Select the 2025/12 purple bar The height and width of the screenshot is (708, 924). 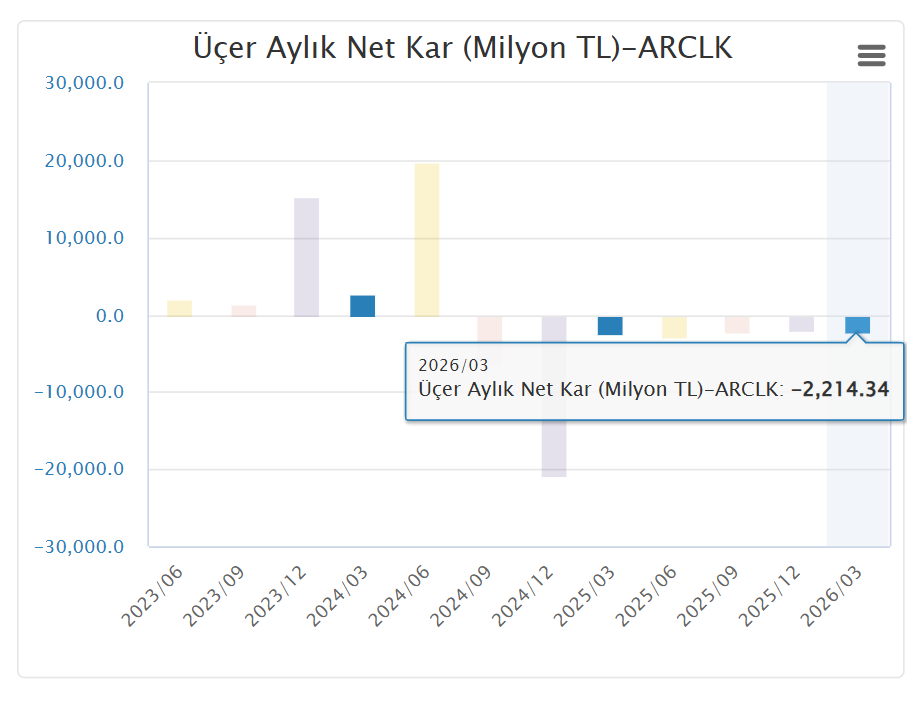click(801, 324)
